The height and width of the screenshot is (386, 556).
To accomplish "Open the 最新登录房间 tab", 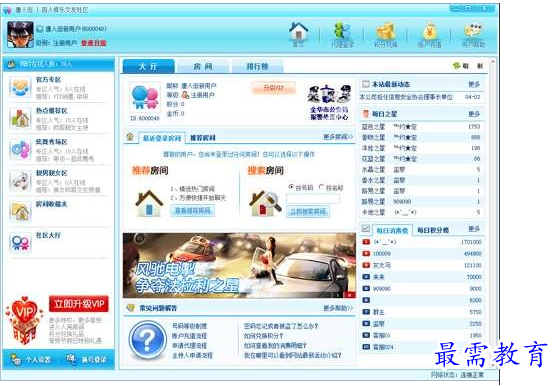I will point(162,138).
